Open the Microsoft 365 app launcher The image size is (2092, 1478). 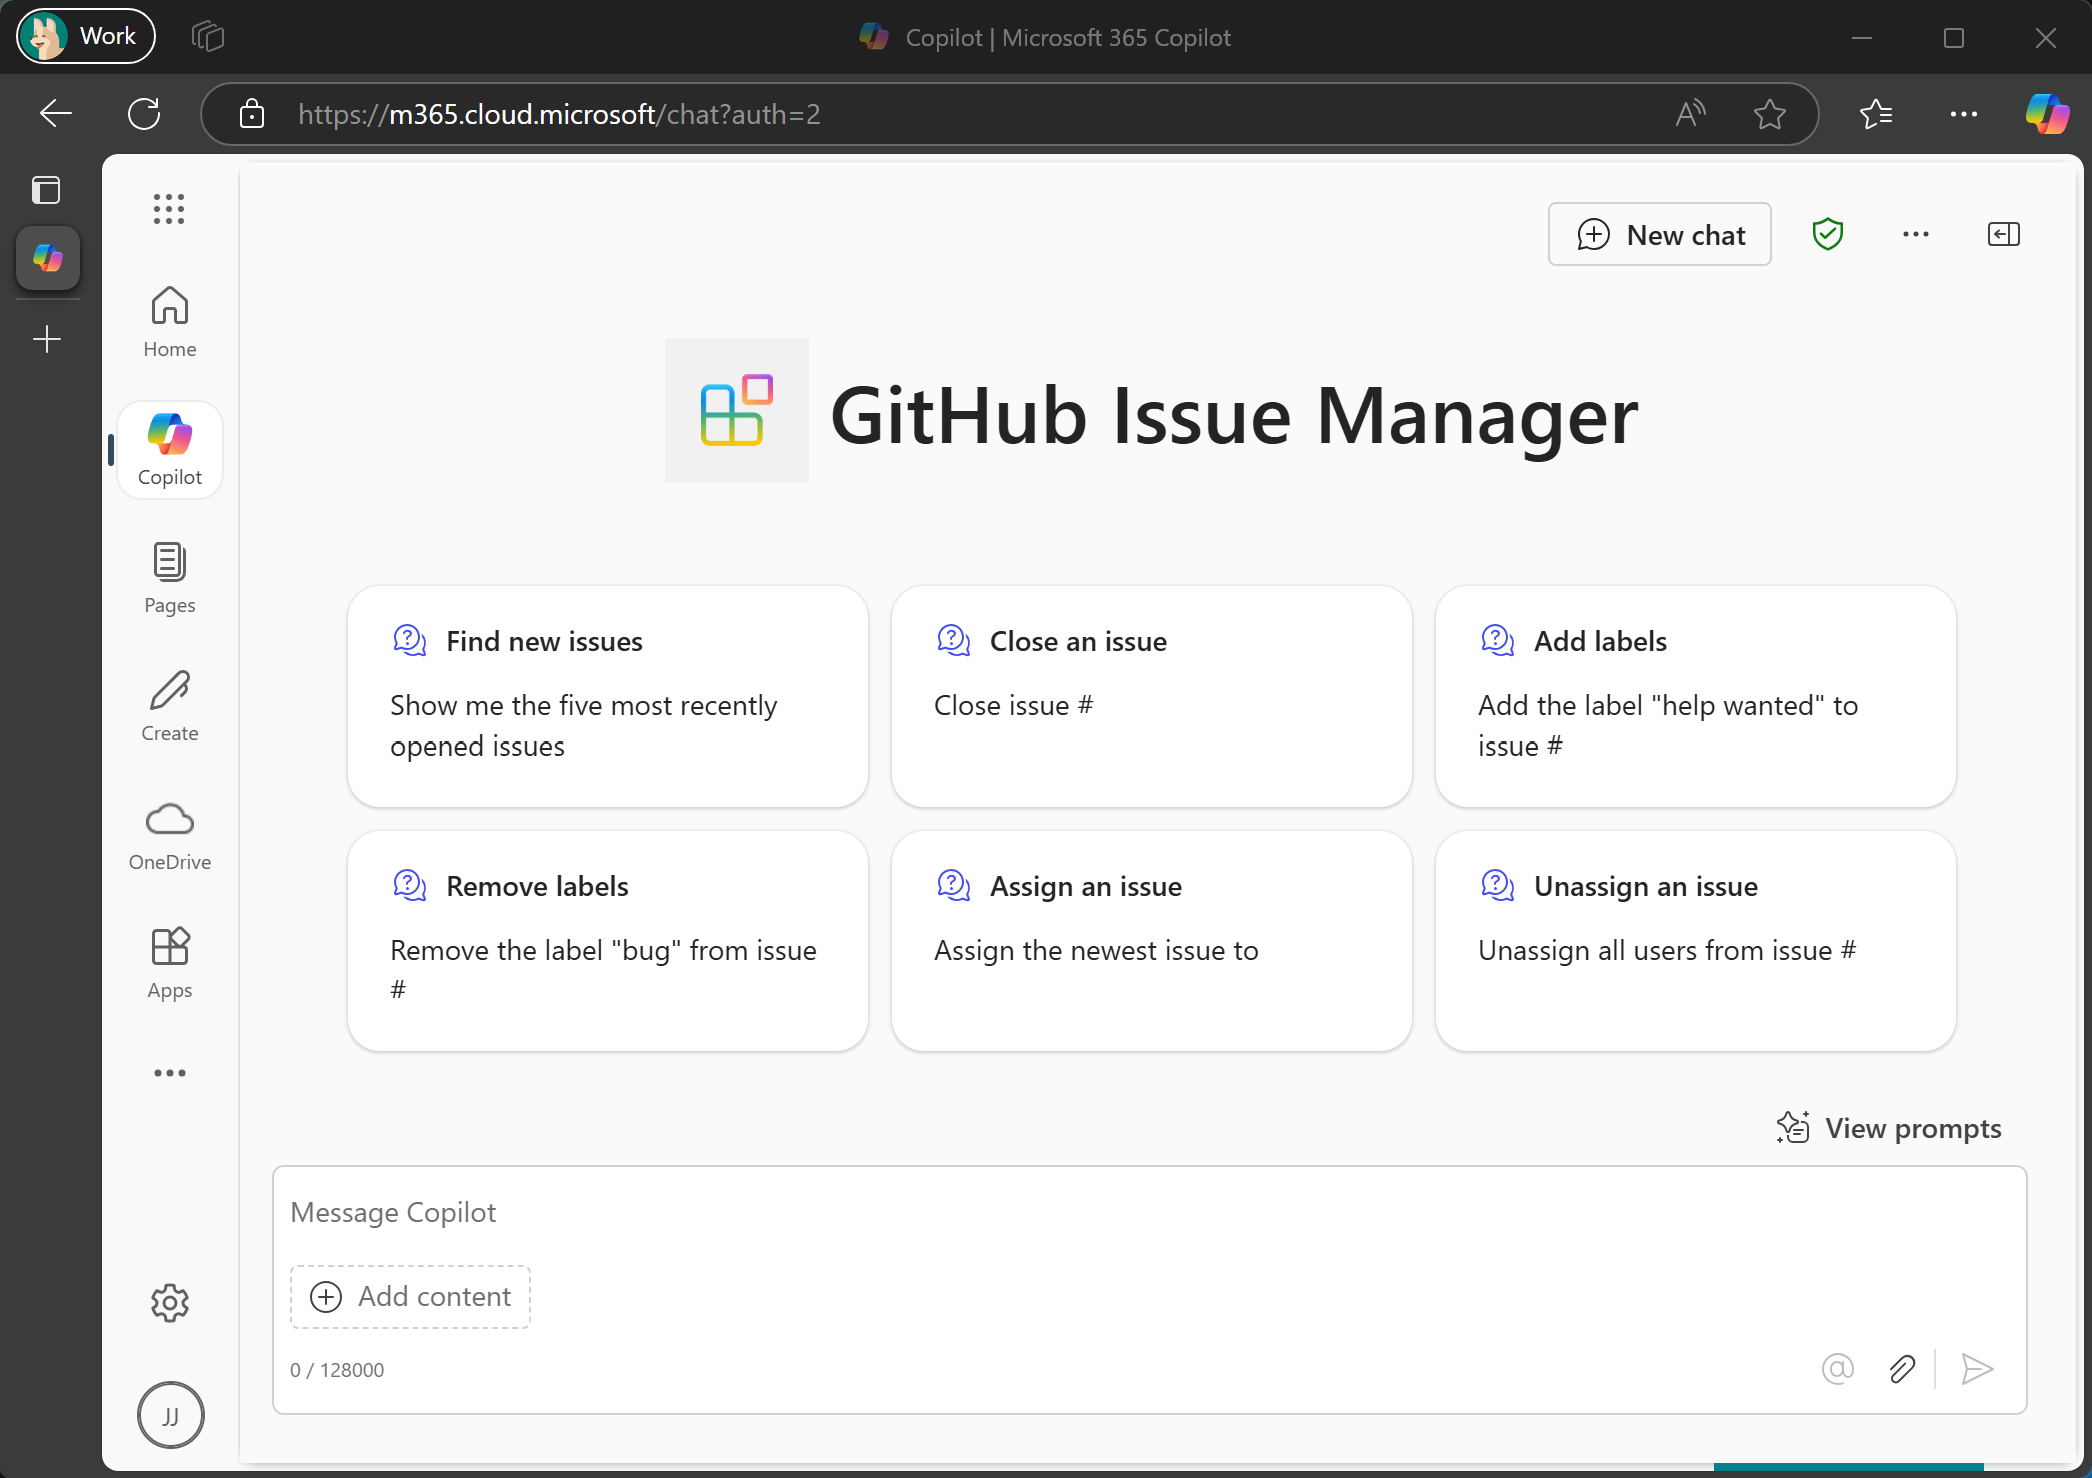tap(169, 209)
